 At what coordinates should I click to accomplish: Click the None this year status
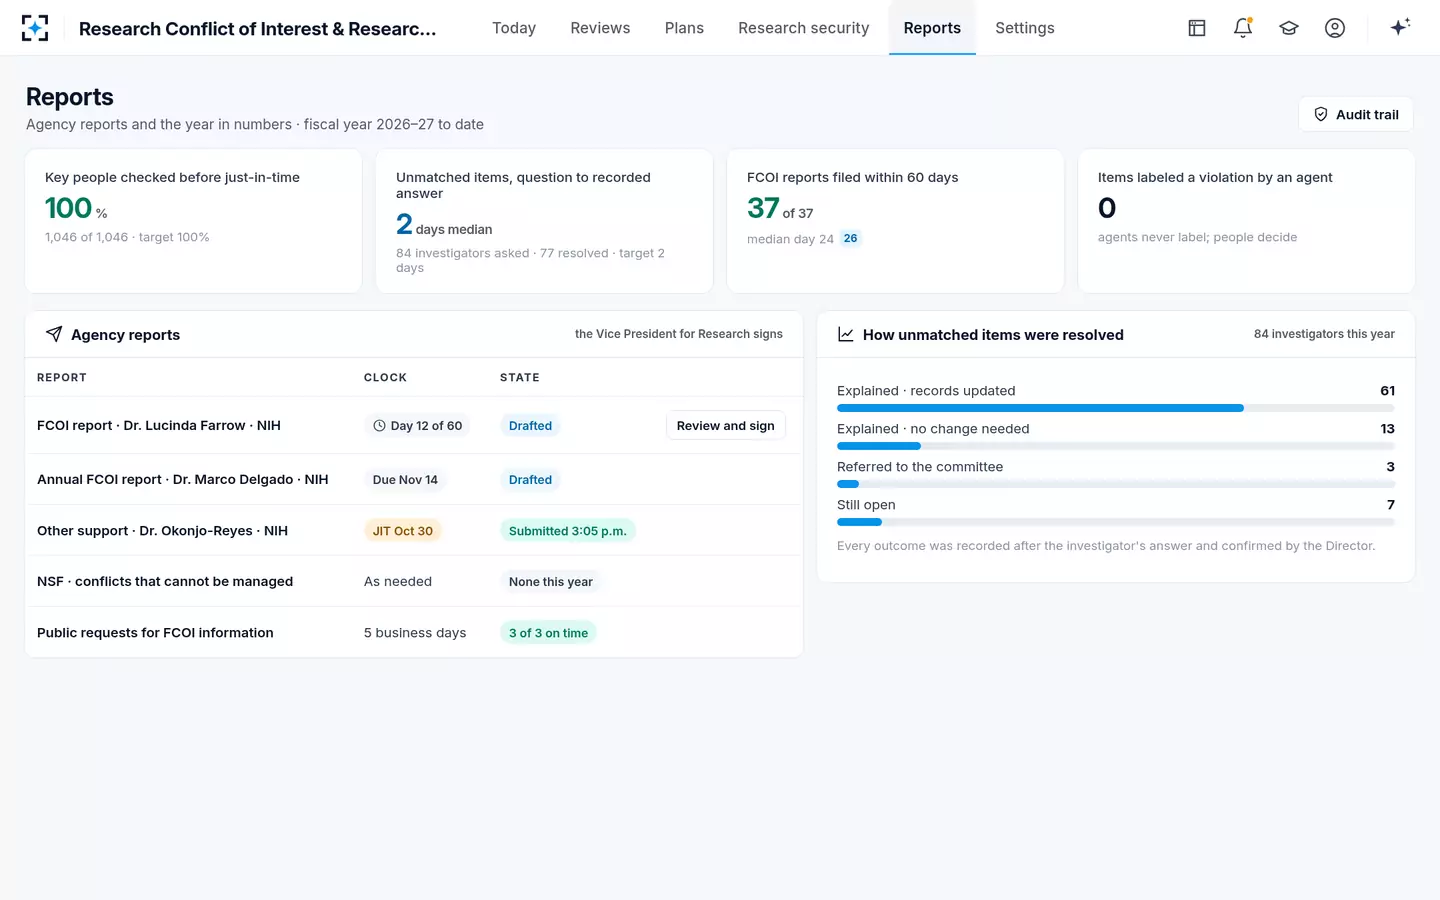point(551,582)
